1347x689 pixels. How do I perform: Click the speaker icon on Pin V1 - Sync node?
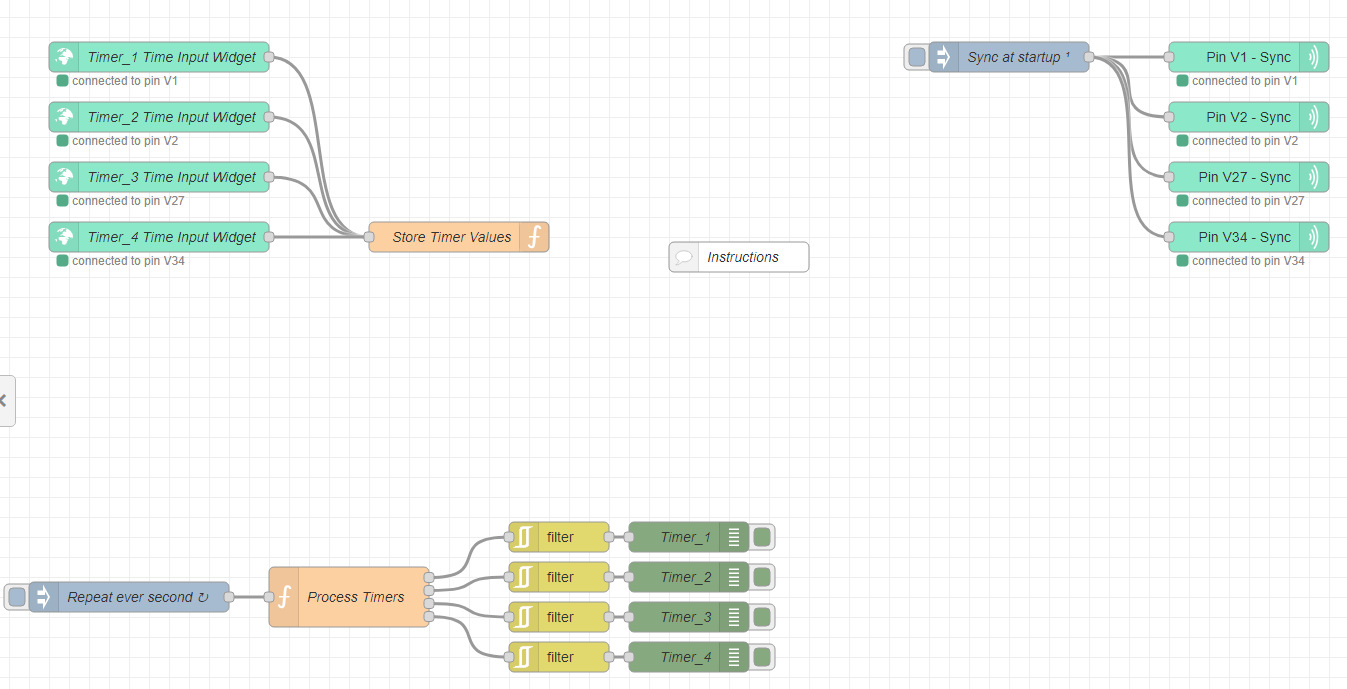1314,57
